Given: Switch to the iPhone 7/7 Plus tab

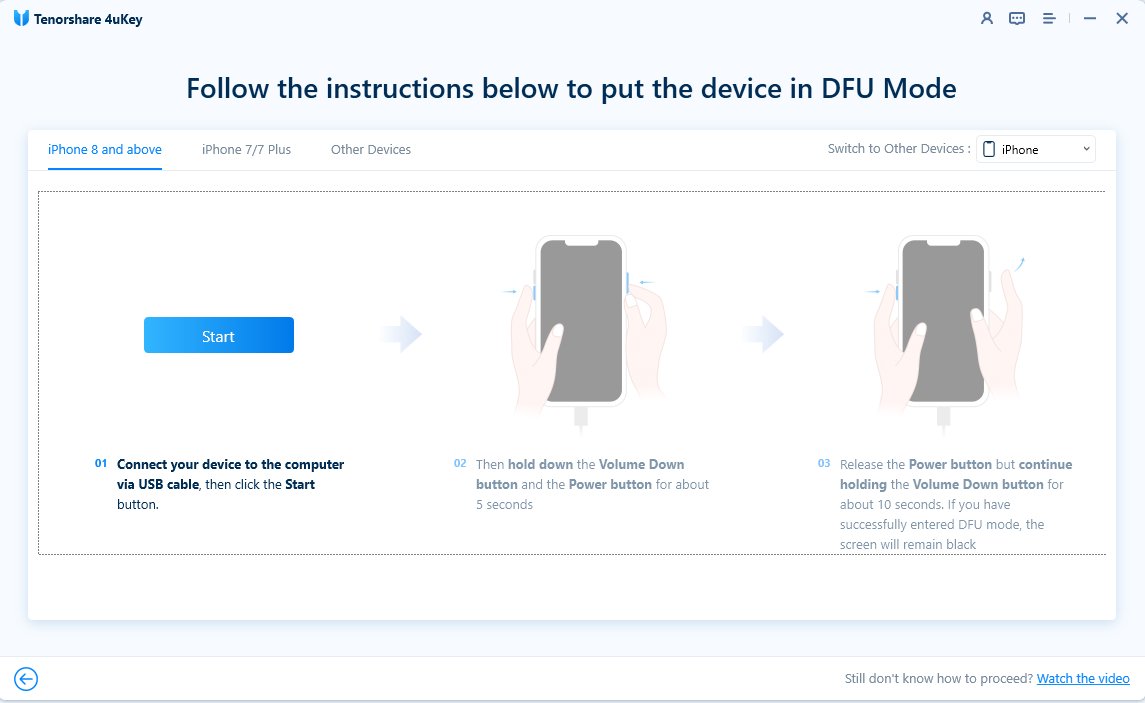Looking at the screenshot, I should click(x=245, y=149).
